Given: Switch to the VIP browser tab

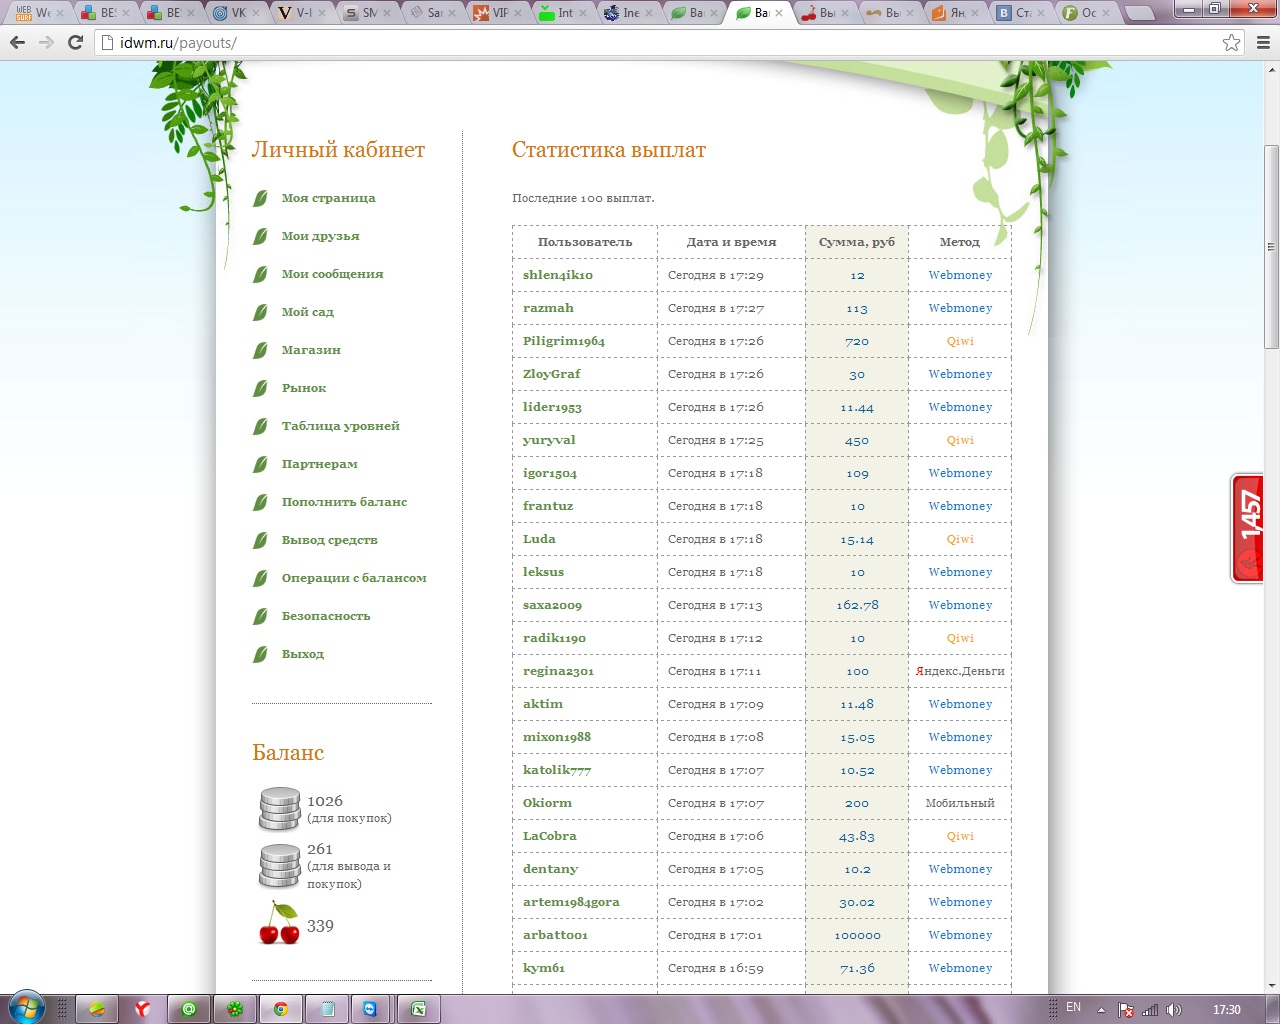Looking at the screenshot, I should 495,13.
